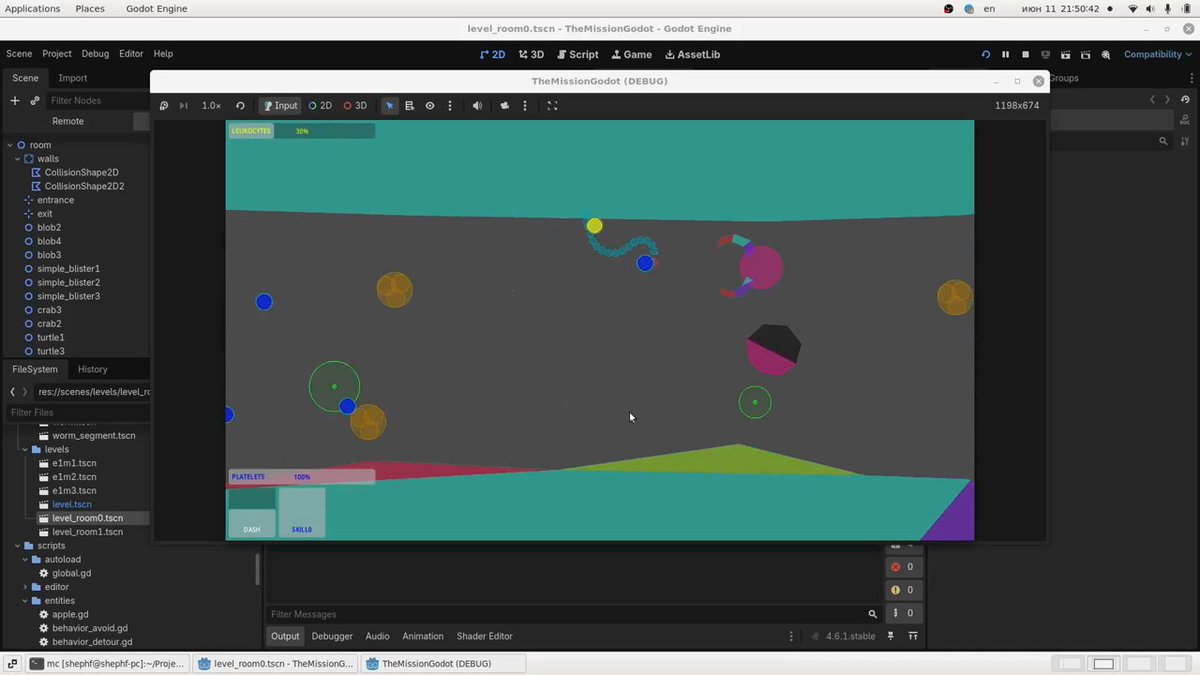Viewport: 1200px width, 675px height.
Task: Collapse the walls node in scene tree
Action: click(x=17, y=159)
